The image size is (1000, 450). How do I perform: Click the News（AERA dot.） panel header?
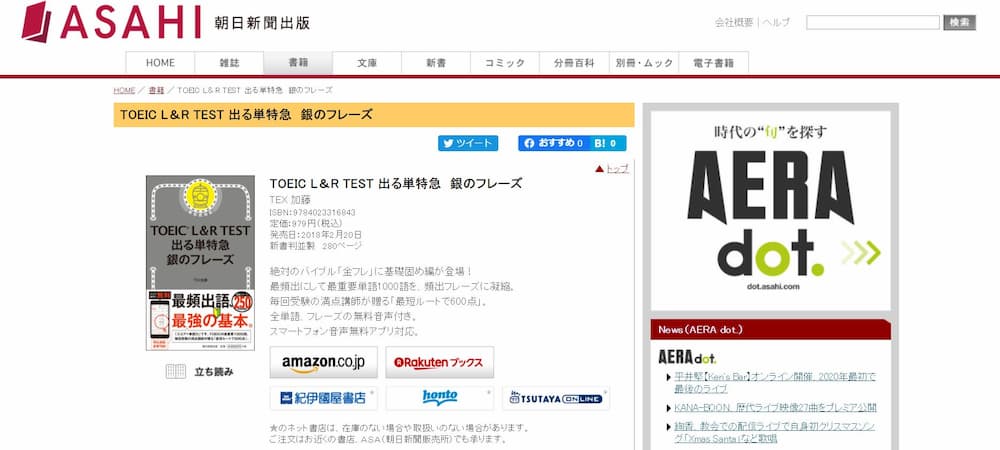[770, 330]
